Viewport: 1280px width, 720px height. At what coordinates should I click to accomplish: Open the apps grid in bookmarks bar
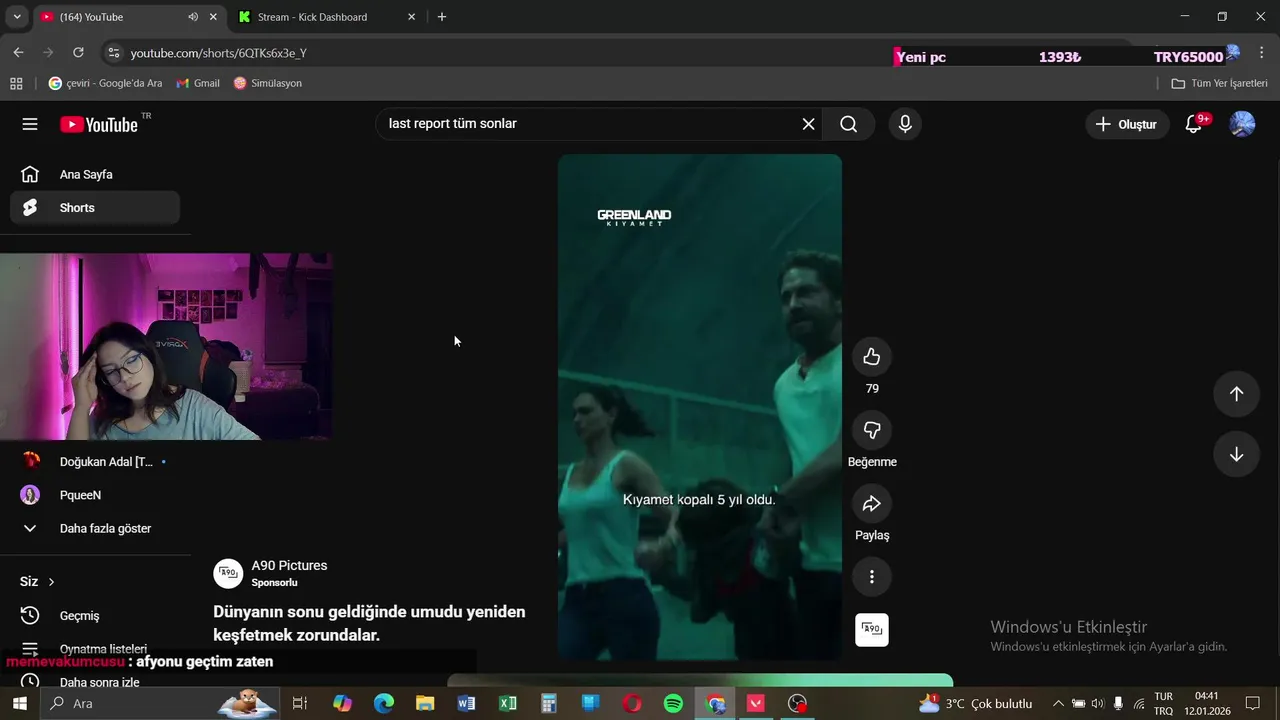[16, 83]
